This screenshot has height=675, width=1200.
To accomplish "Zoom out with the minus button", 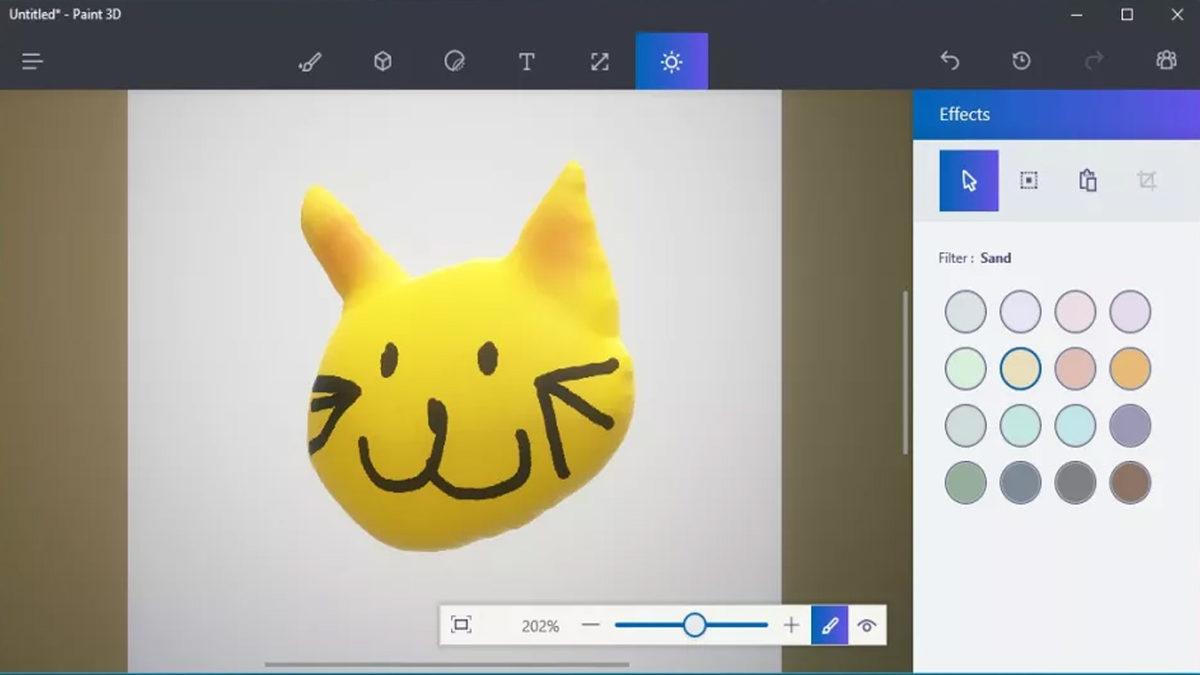I will click(591, 626).
